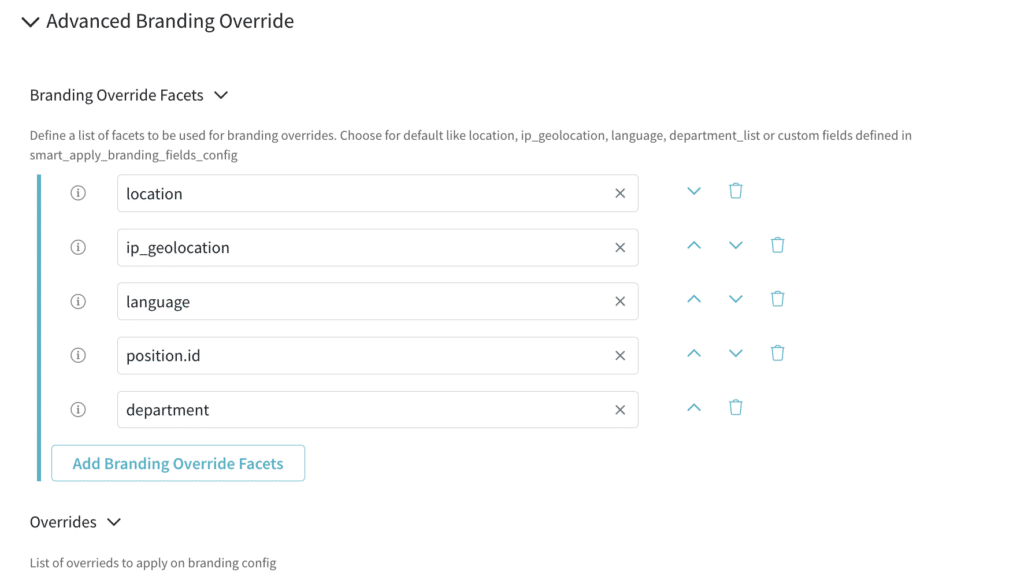1024x576 pixels.
Task: Clear the position.id field value
Action: coord(620,355)
